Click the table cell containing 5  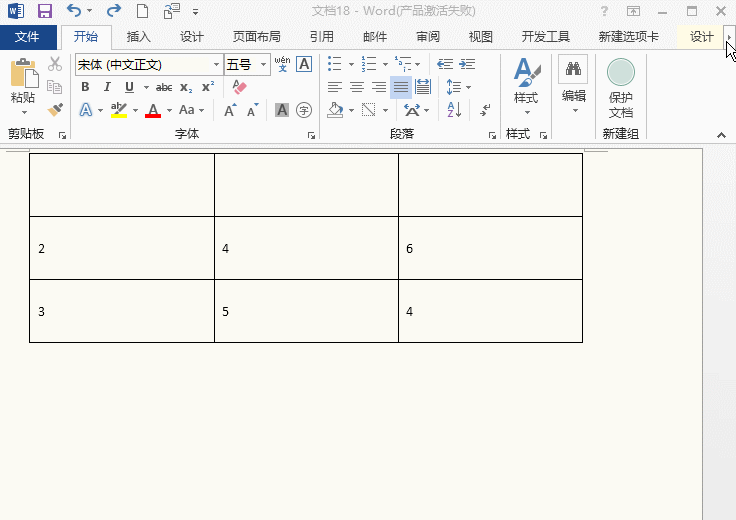tap(307, 311)
